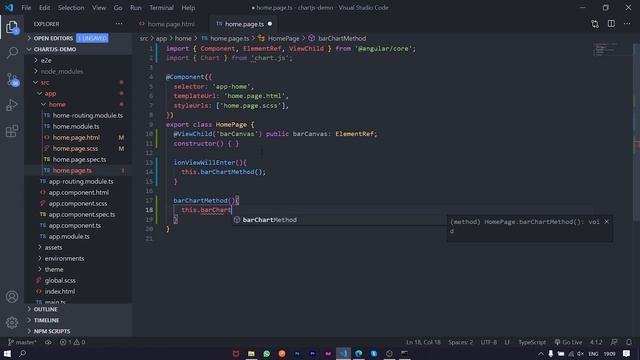This screenshot has height=360, width=640.
Task: Open errors and warnings status indicator
Action: 72,342
